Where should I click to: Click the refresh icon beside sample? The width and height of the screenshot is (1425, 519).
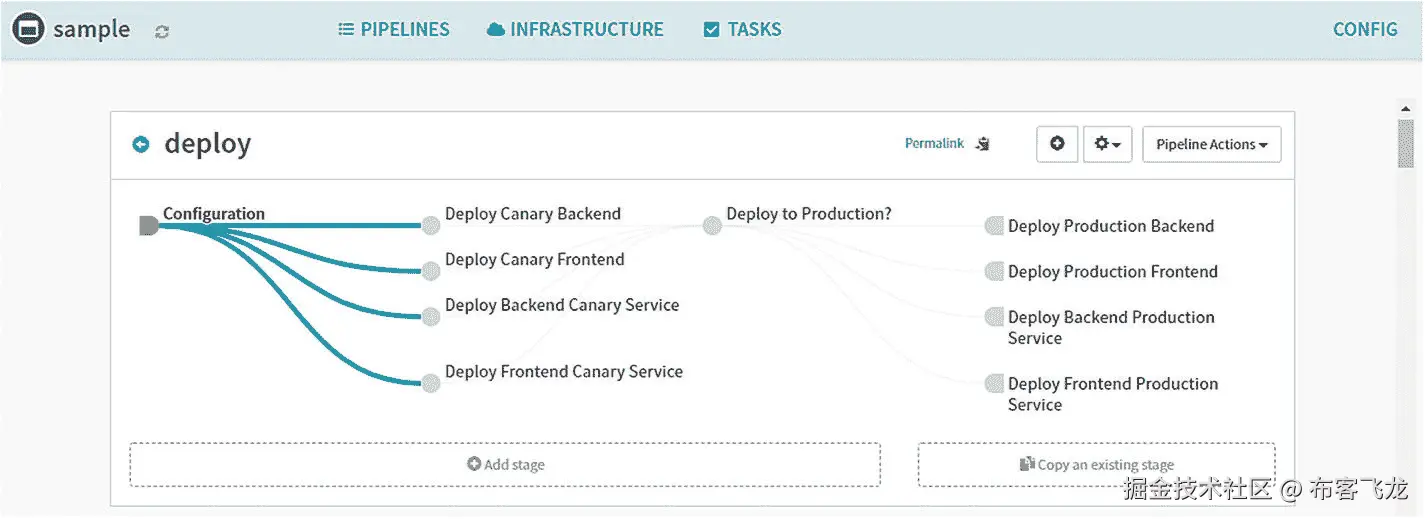click(x=162, y=31)
